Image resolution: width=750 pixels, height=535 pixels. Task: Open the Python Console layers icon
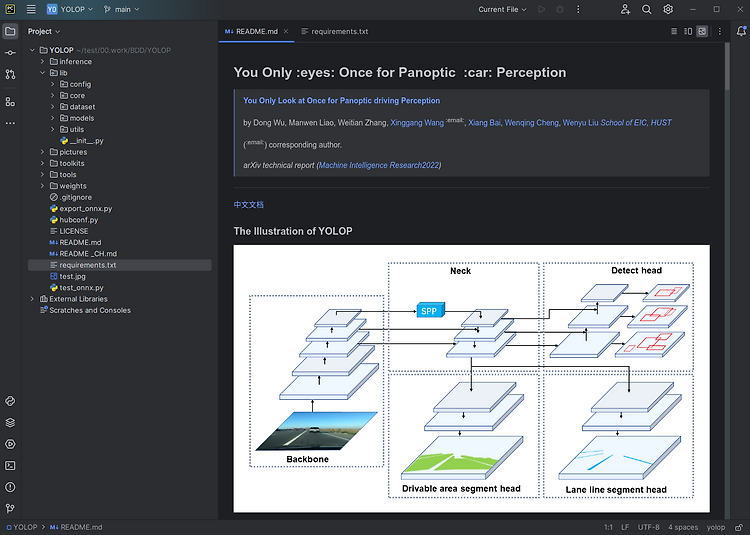tap(10, 423)
